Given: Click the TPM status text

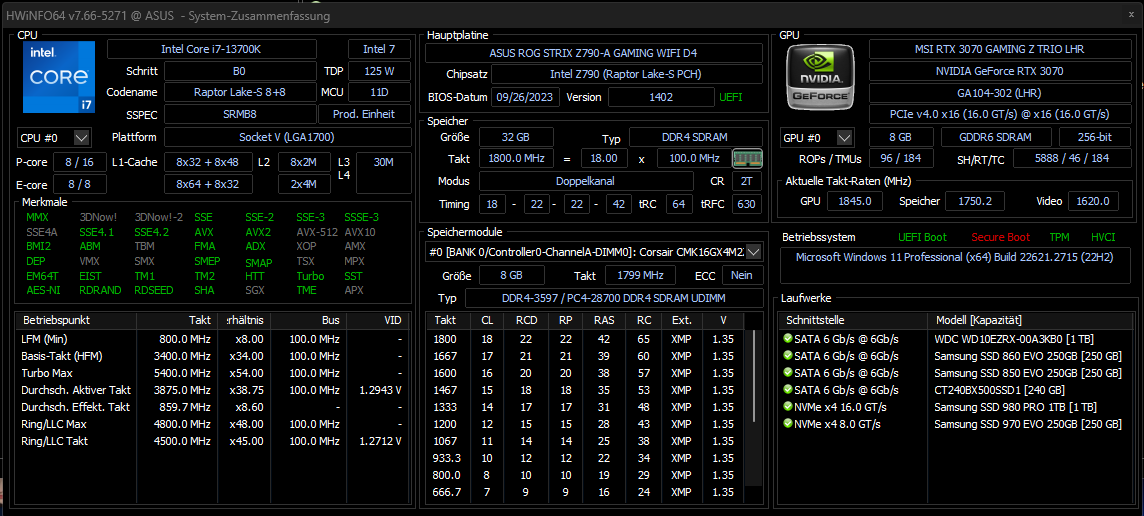Looking at the screenshot, I should click(x=1059, y=237).
